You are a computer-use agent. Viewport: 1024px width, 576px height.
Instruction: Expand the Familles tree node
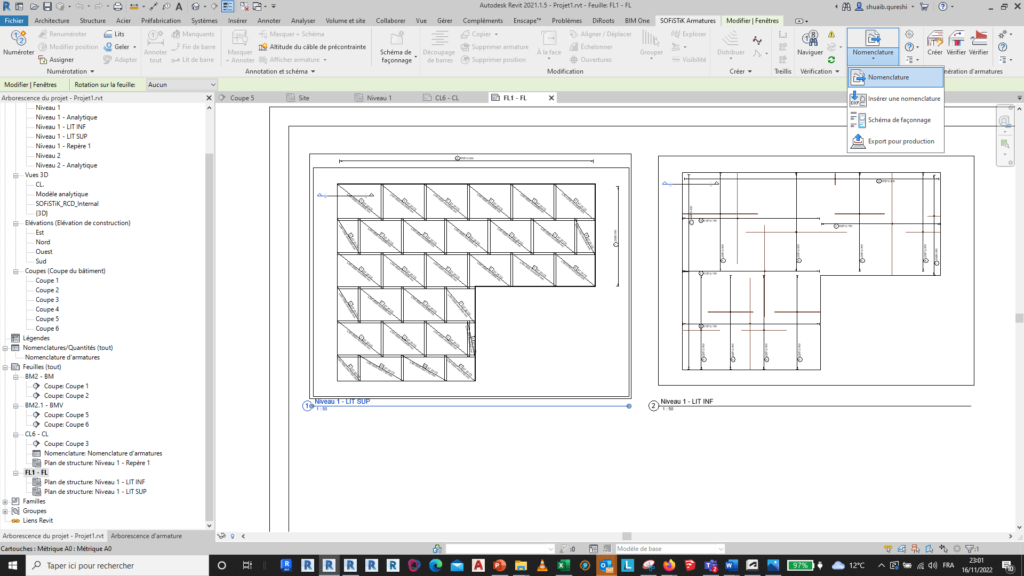[x=6, y=501]
